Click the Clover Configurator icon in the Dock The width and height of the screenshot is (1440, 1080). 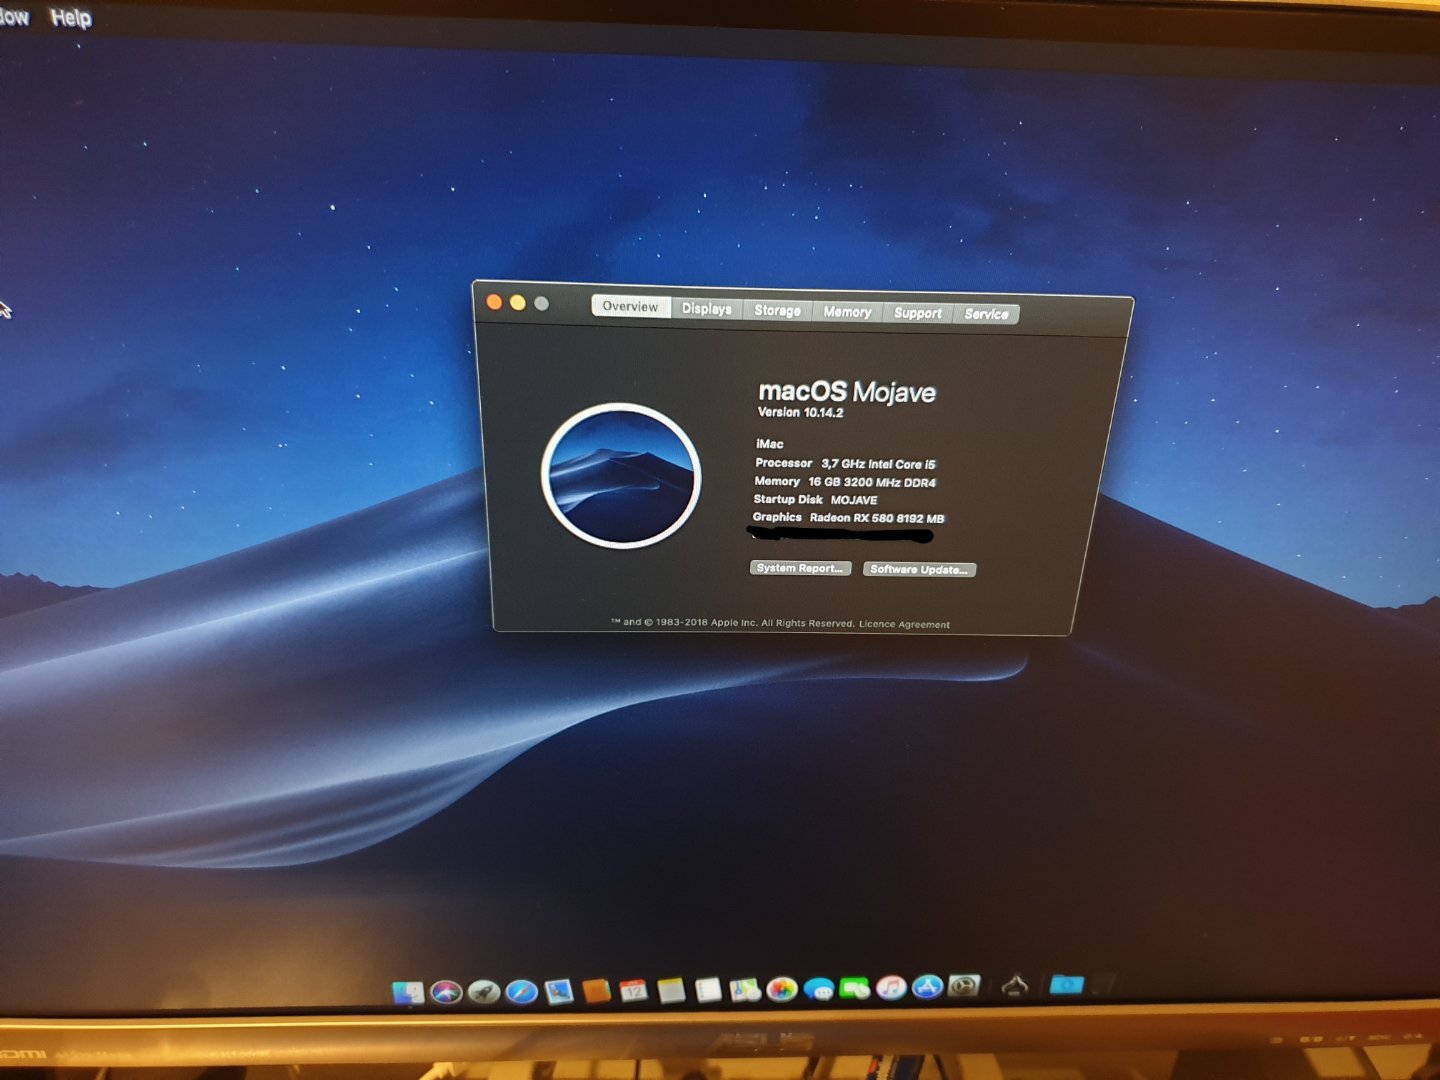pos(1015,986)
